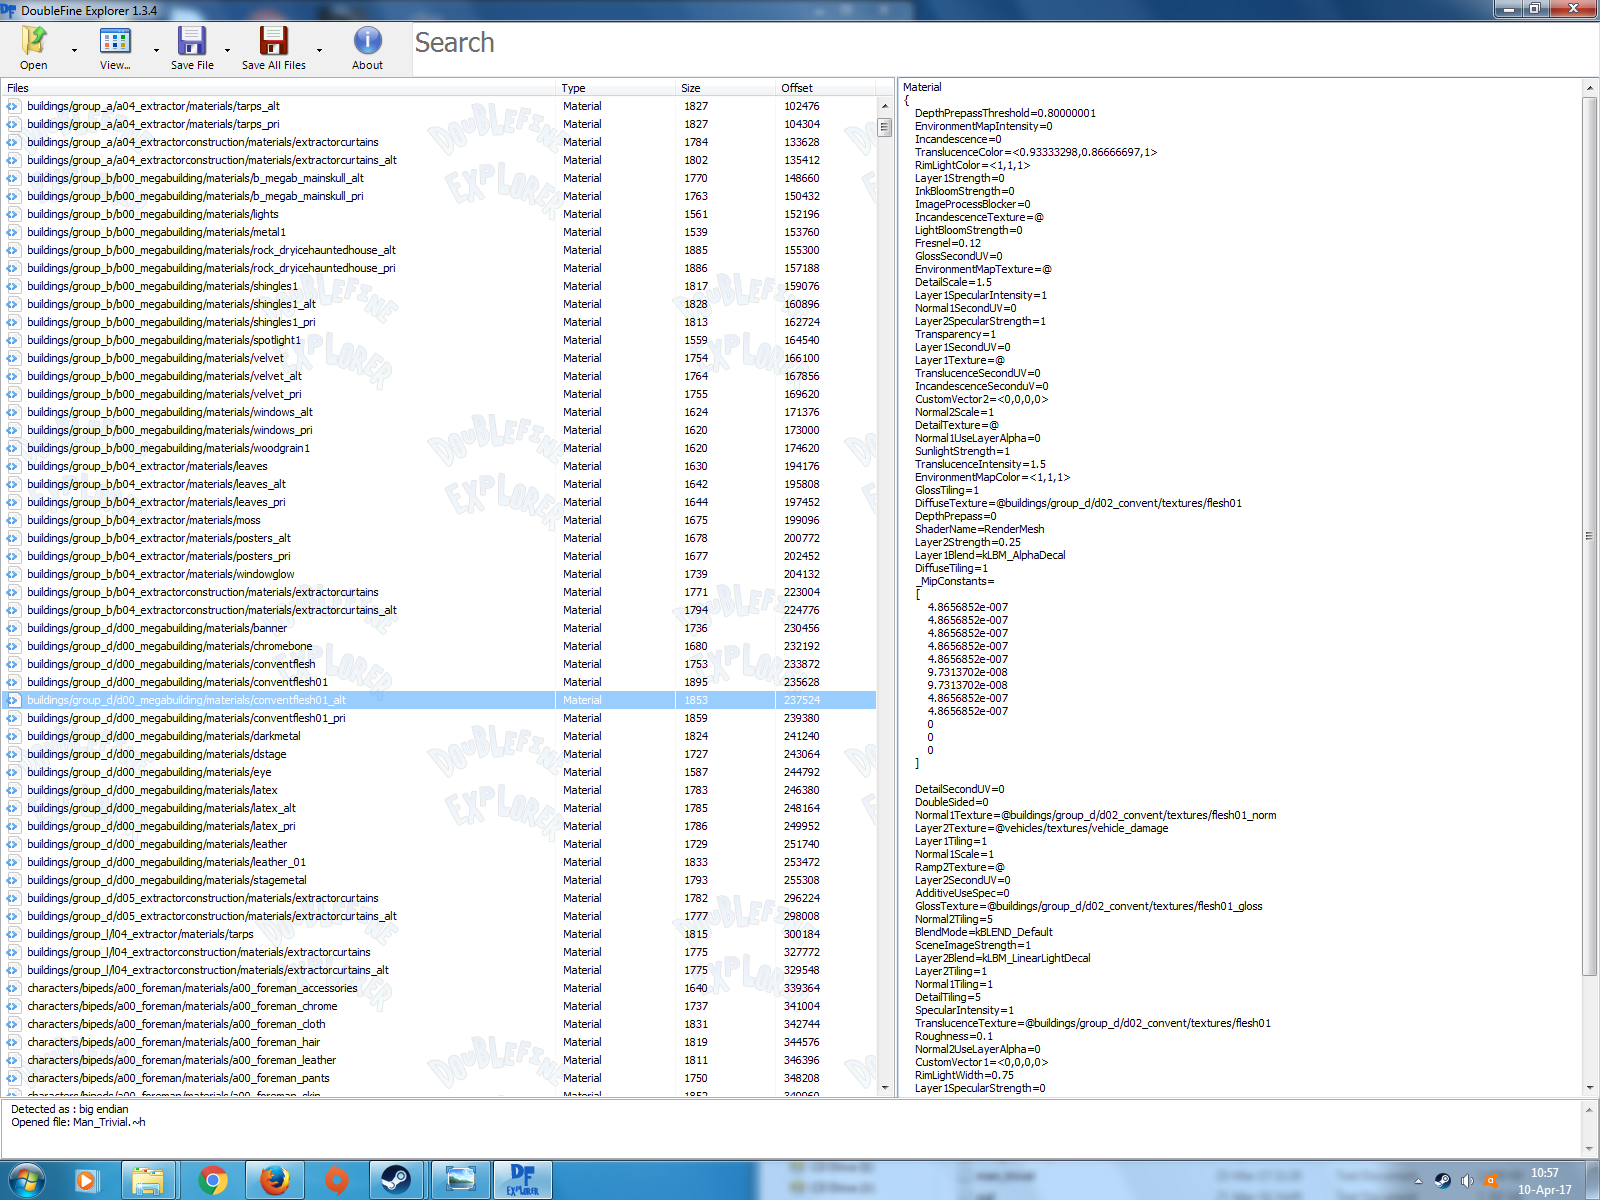Click the file icon beside a00_foreman_chrome row

[13, 1006]
